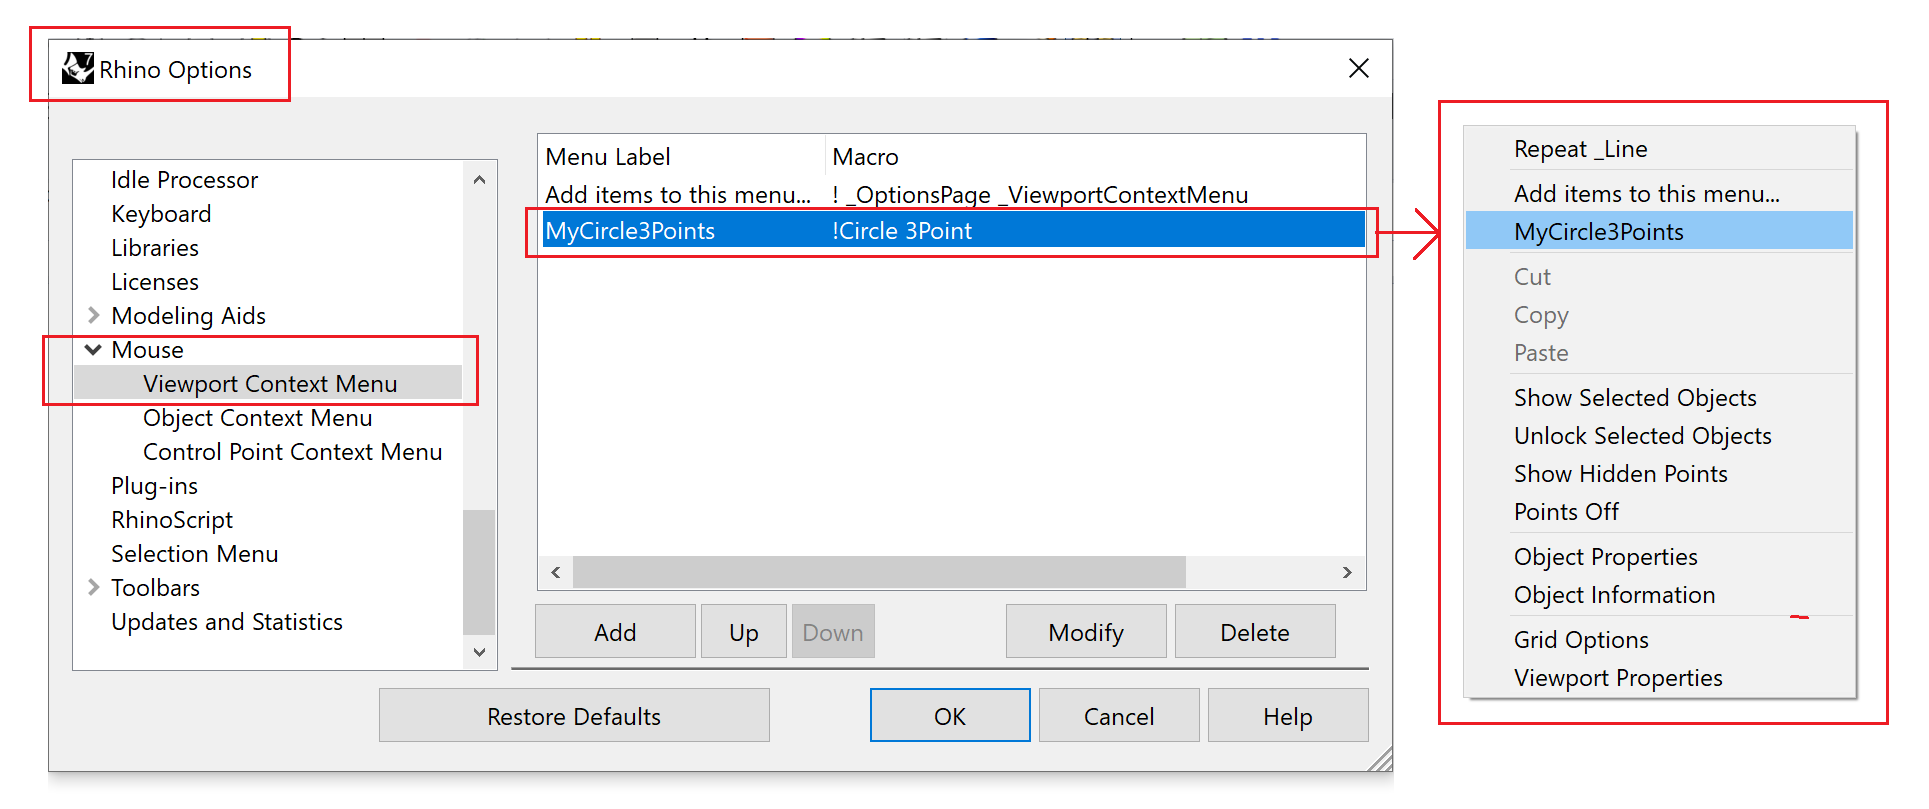Open Updates and Statistics page

[227, 622]
